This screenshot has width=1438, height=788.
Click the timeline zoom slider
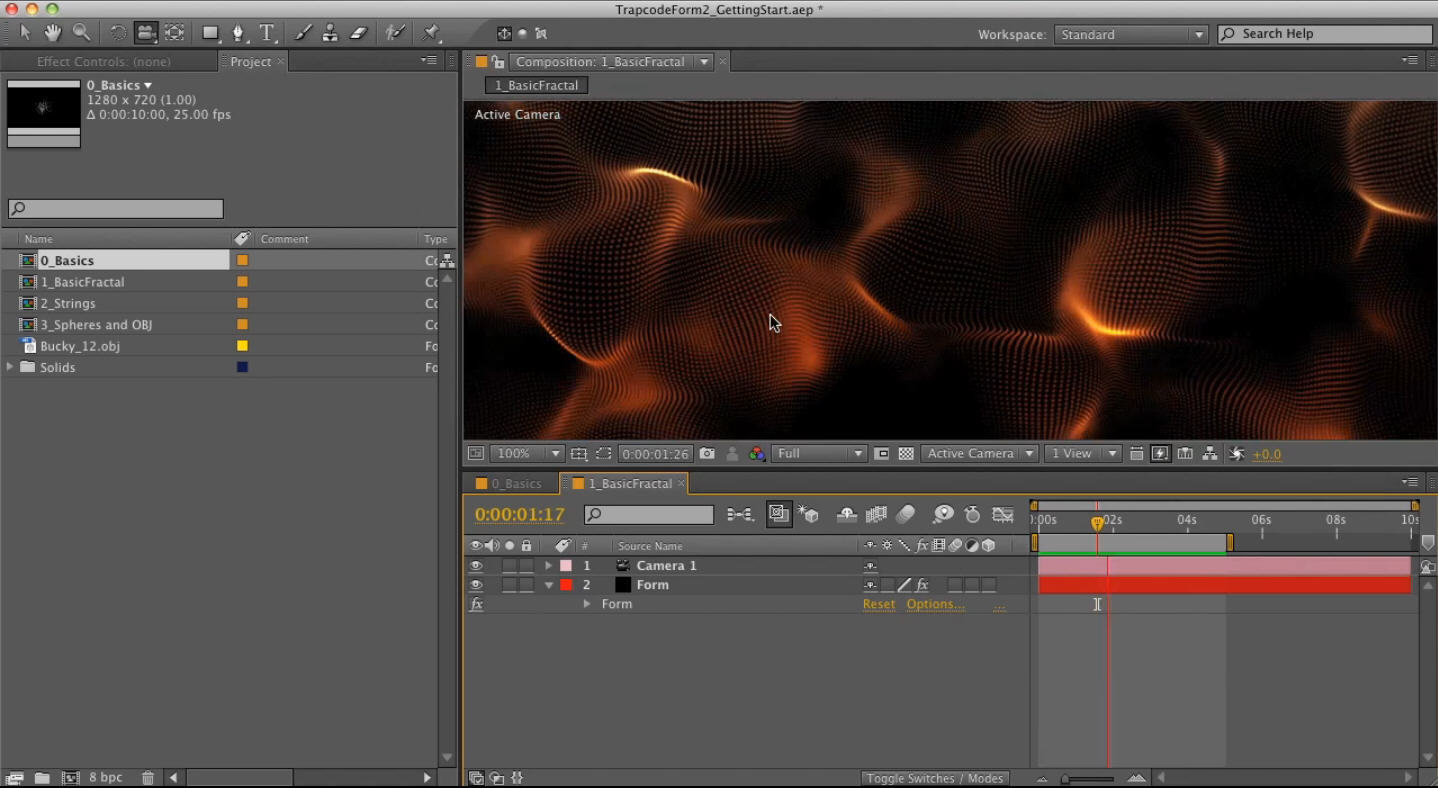click(x=1088, y=778)
